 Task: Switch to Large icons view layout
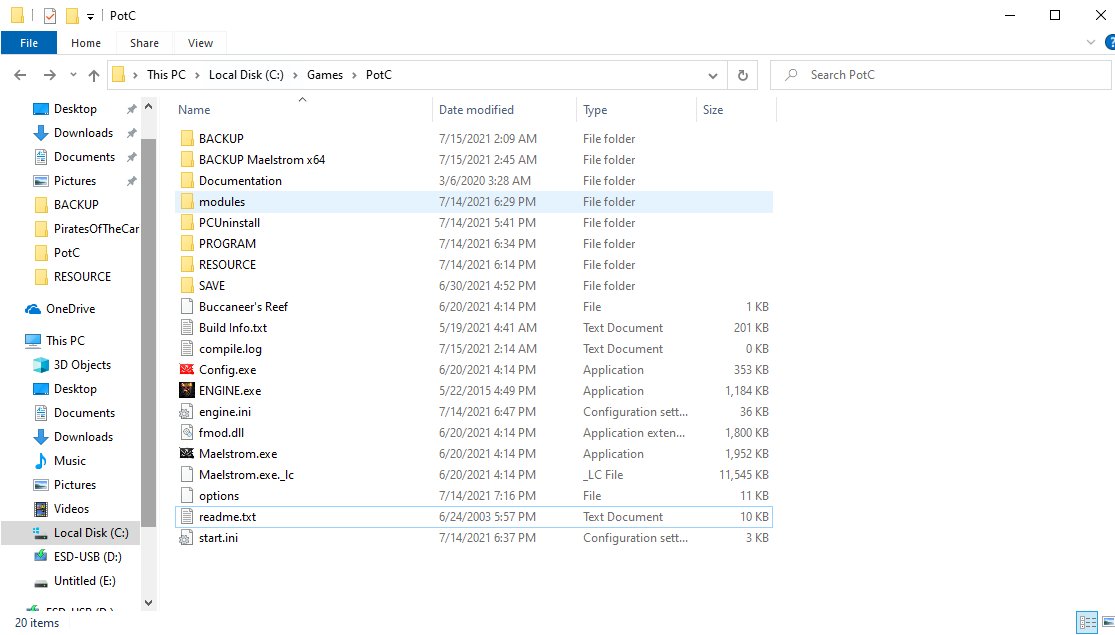point(1108,622)
